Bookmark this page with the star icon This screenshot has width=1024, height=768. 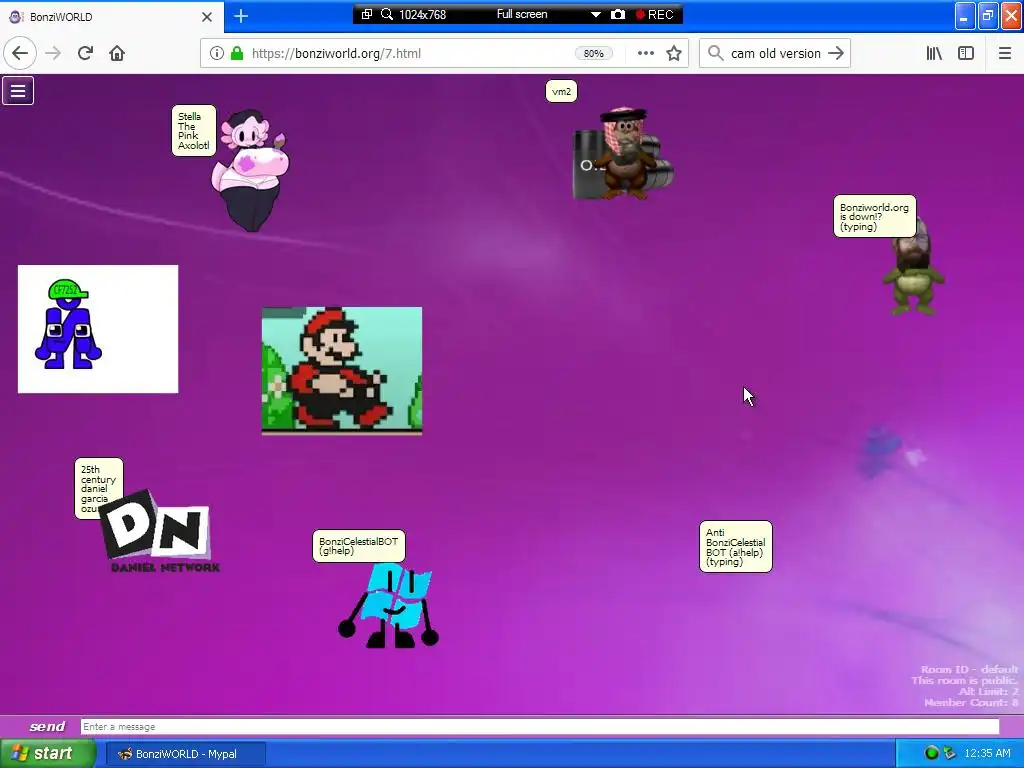pos(674,54)
